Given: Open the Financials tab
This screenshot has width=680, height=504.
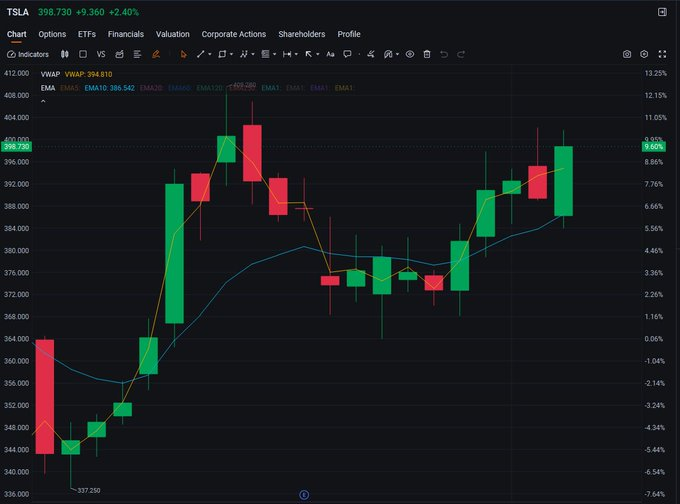Looking at the screenshot, I should 126,34.
